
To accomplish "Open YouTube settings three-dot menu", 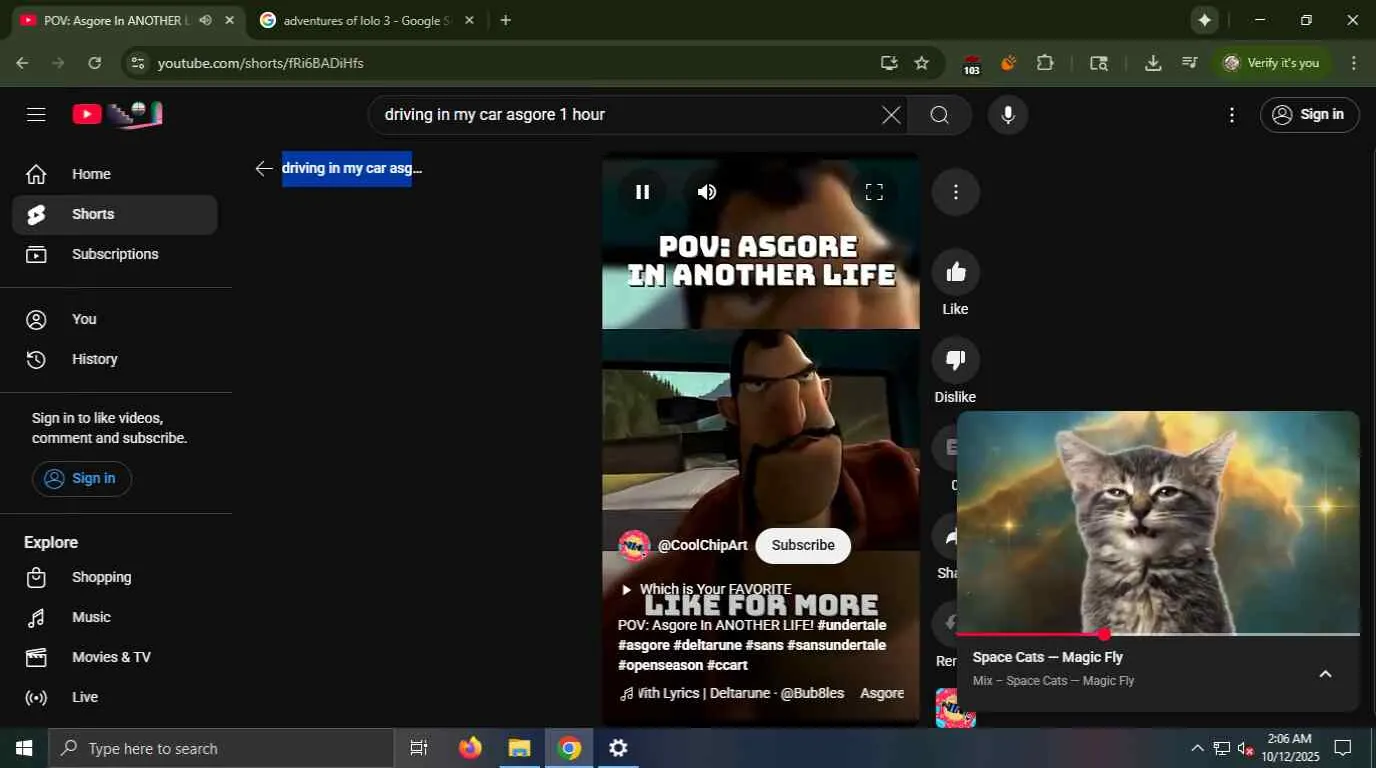I will pos(1232,114).
